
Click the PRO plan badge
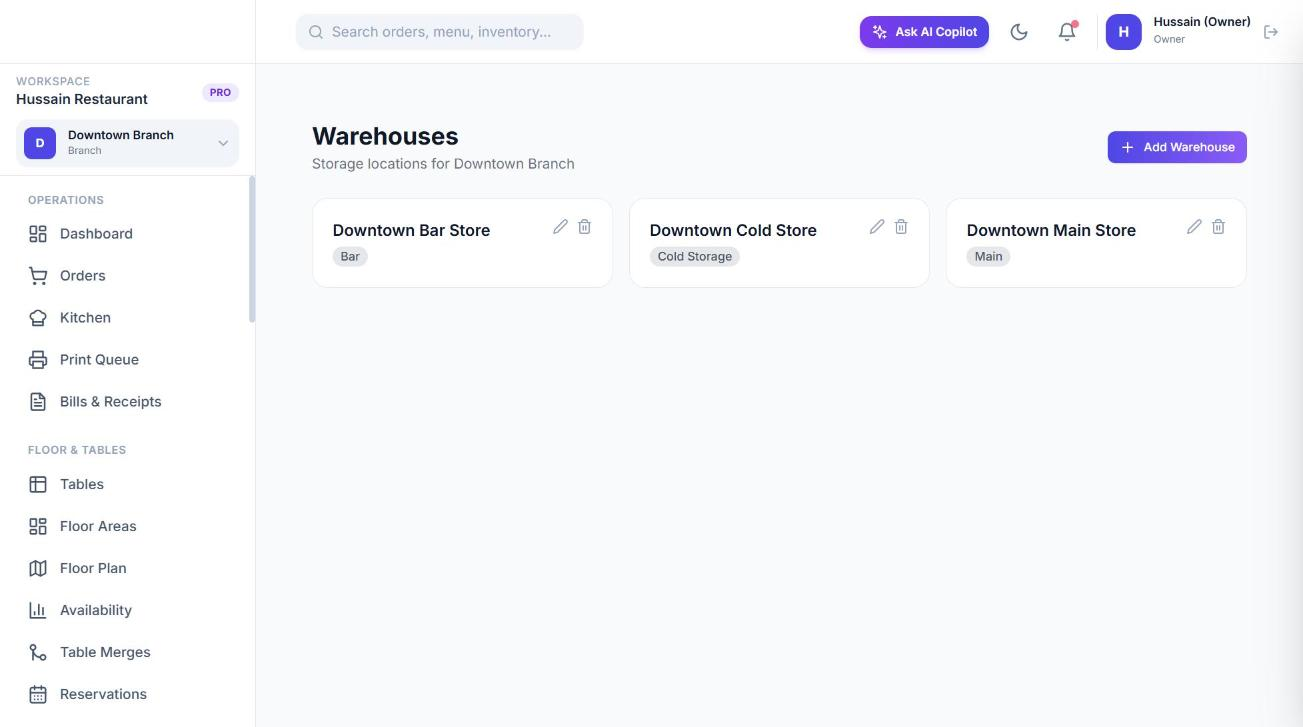220,92
